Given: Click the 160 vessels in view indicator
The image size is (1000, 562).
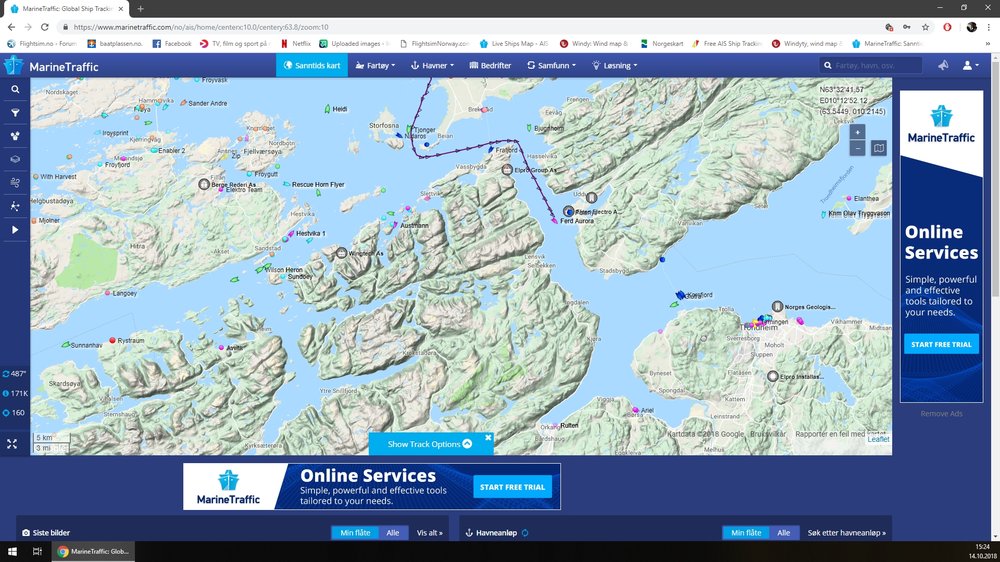Looking at the screenshot, I should [x=14, y=413].
